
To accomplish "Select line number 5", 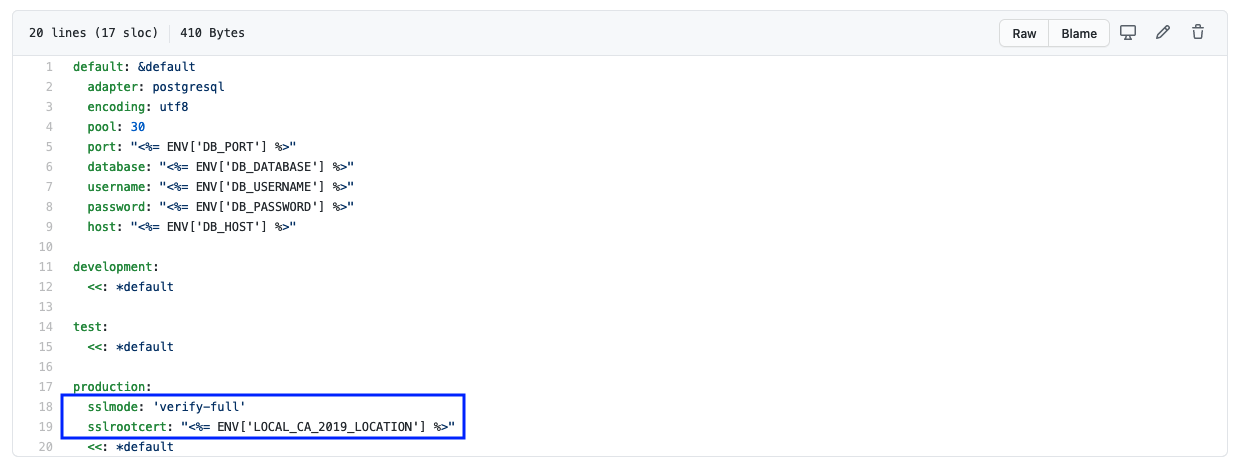I will click(48, 147).
